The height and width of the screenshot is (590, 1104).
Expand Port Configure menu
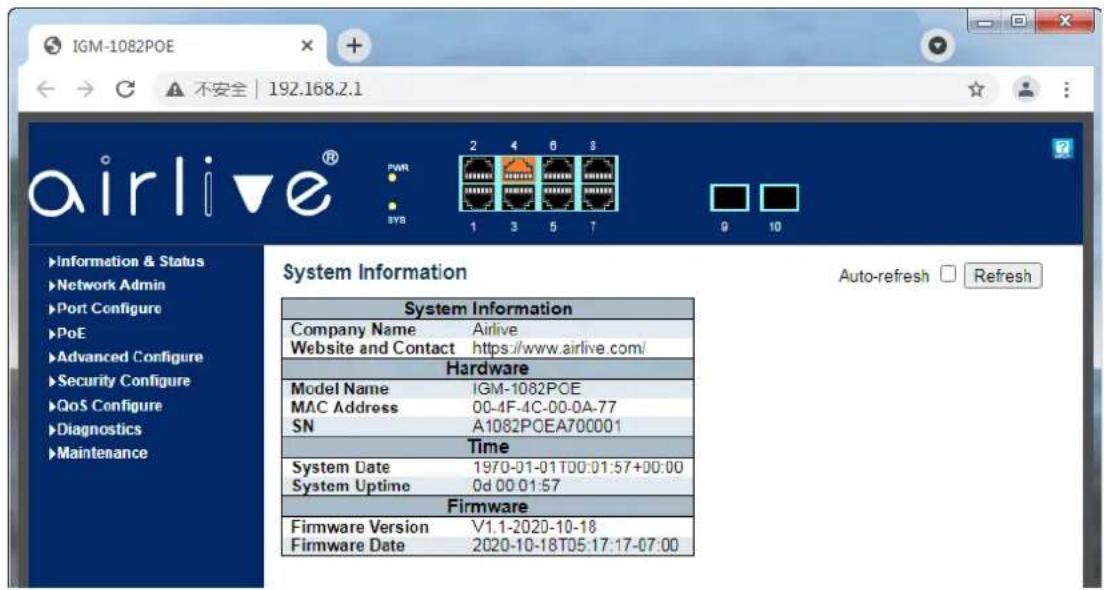(x=105, y=308)
